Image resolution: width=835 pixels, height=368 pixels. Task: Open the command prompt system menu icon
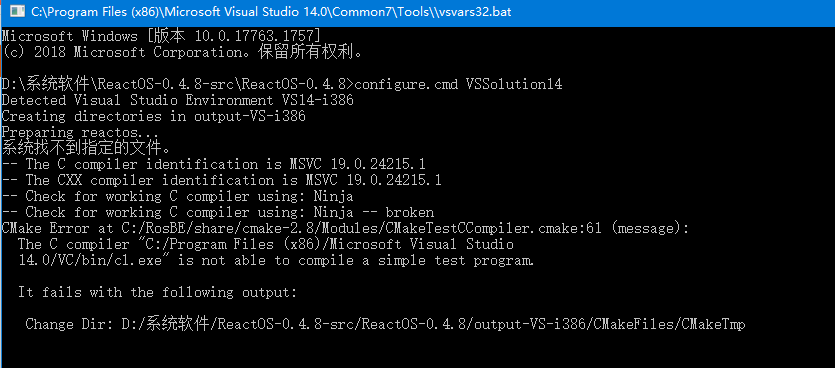coord(17,11)
